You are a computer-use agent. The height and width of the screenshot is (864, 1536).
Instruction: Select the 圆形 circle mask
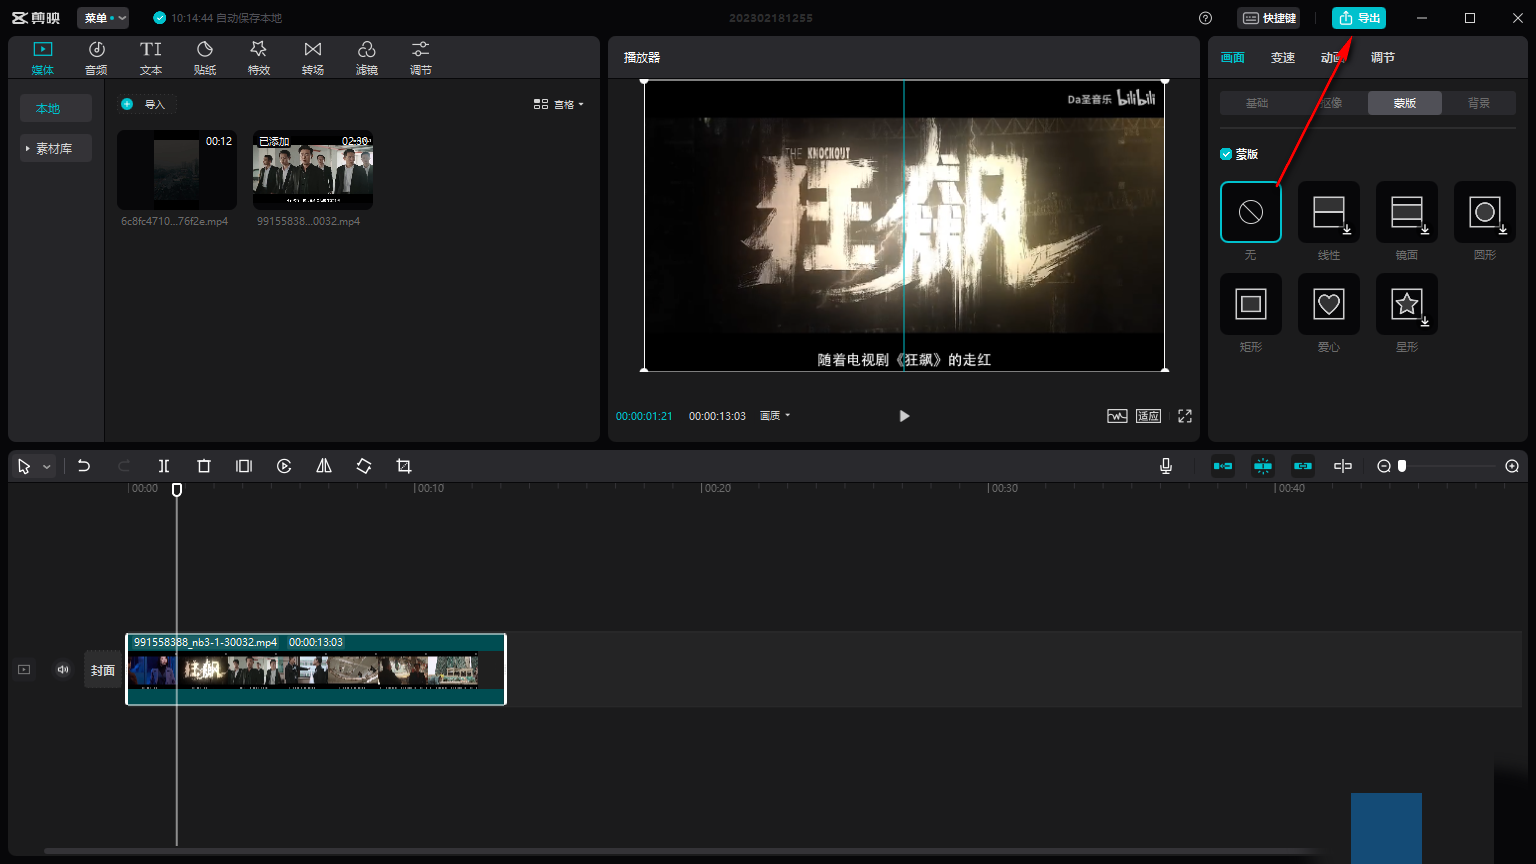[x=1485, y=212]
